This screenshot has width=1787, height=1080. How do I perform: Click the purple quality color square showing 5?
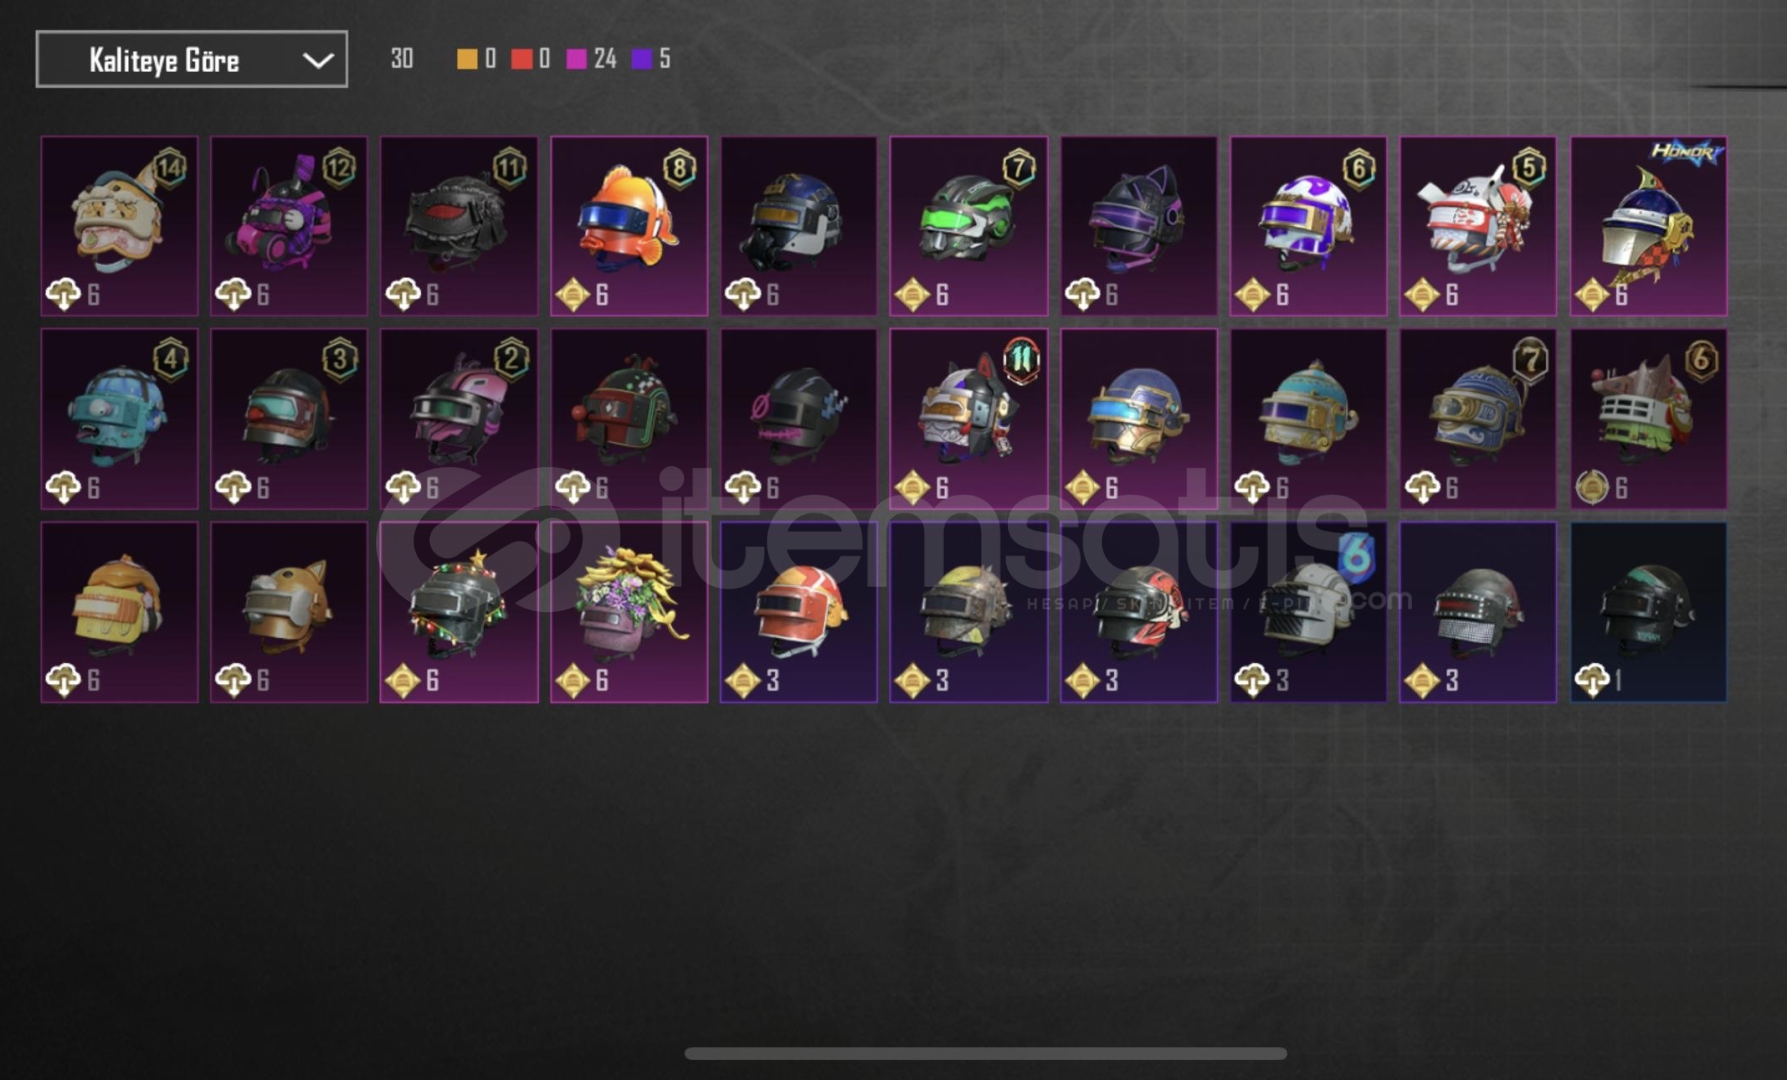click(642, 59)
